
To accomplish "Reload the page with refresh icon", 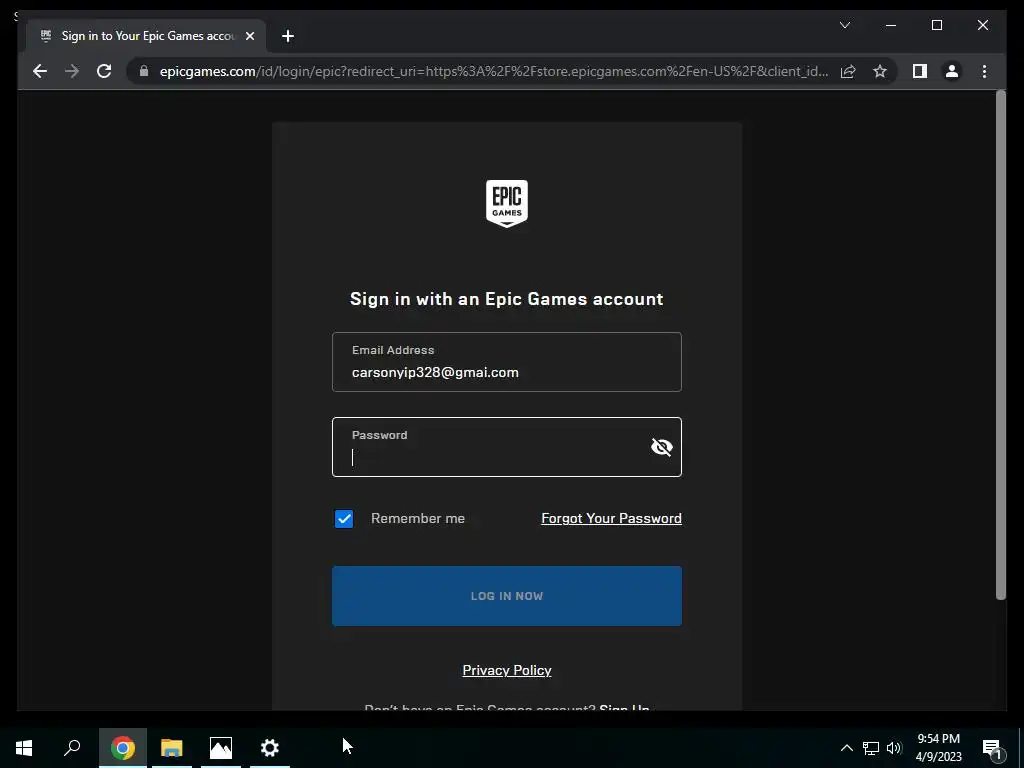I will pos(104,71).
